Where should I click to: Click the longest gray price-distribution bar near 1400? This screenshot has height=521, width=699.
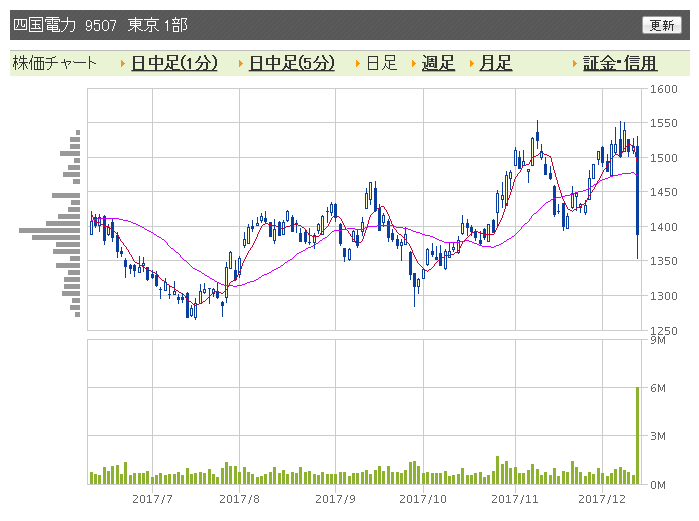tap(49, 230)
